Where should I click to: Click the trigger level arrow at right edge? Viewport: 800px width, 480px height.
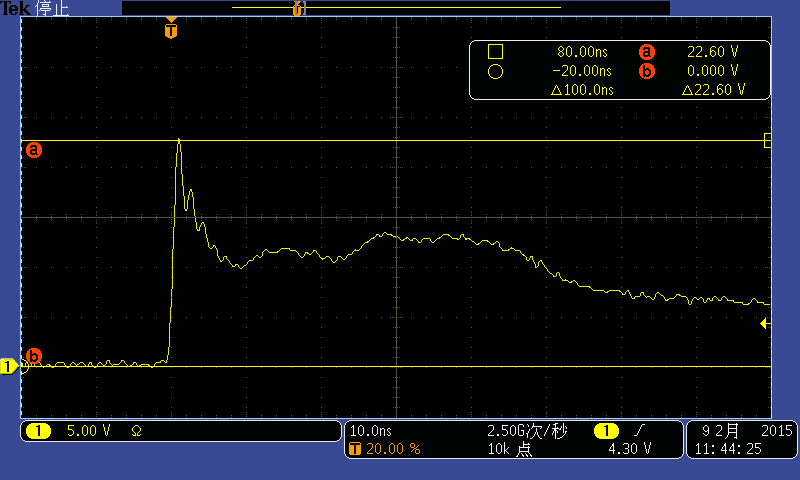tap(765, 323)
